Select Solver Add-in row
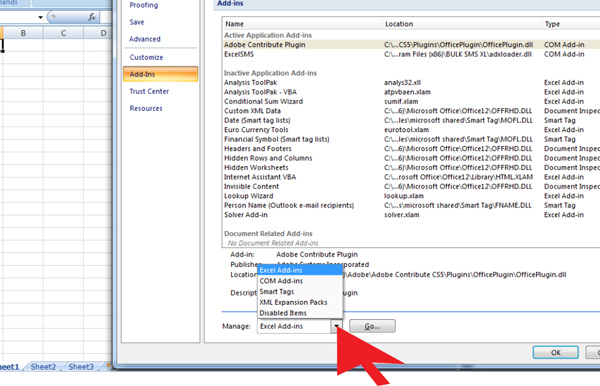This screenshot has height=386, width=600. coord(411,215)
